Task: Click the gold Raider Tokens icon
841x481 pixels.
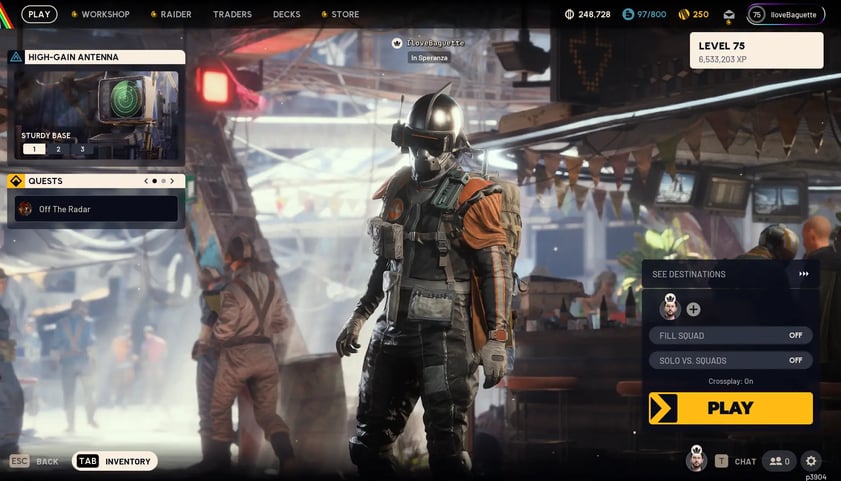Action: 684,15
